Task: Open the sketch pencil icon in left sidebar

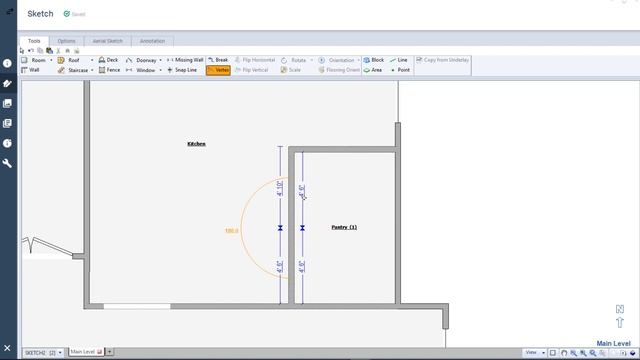Action: click(x=7, y=83)
